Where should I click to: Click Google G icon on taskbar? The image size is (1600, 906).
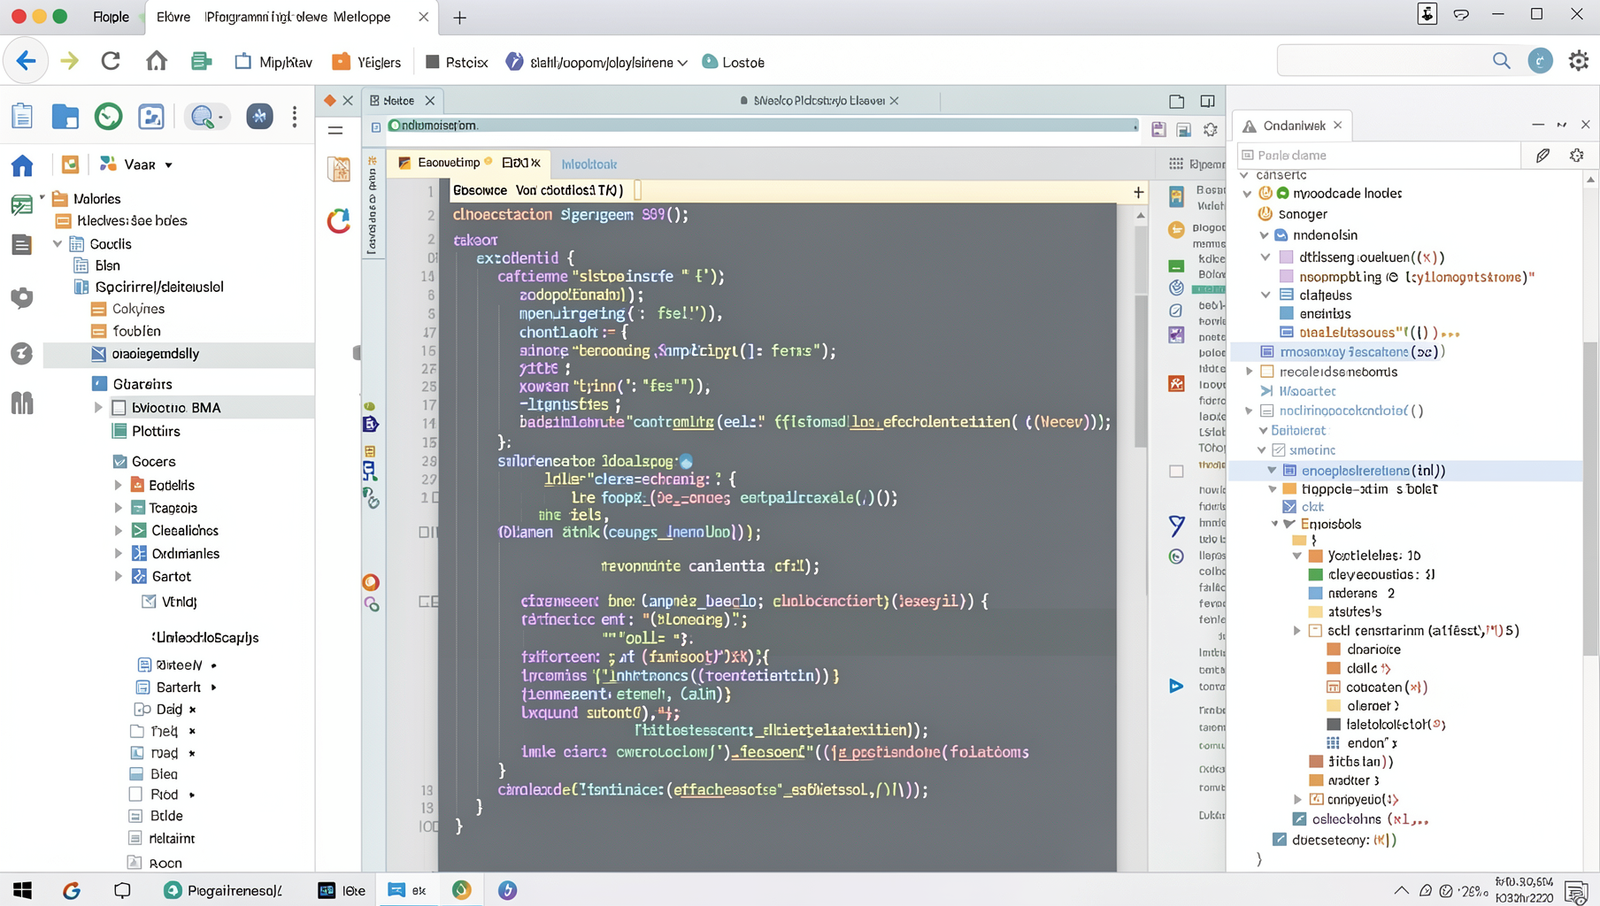coord(71,890)
